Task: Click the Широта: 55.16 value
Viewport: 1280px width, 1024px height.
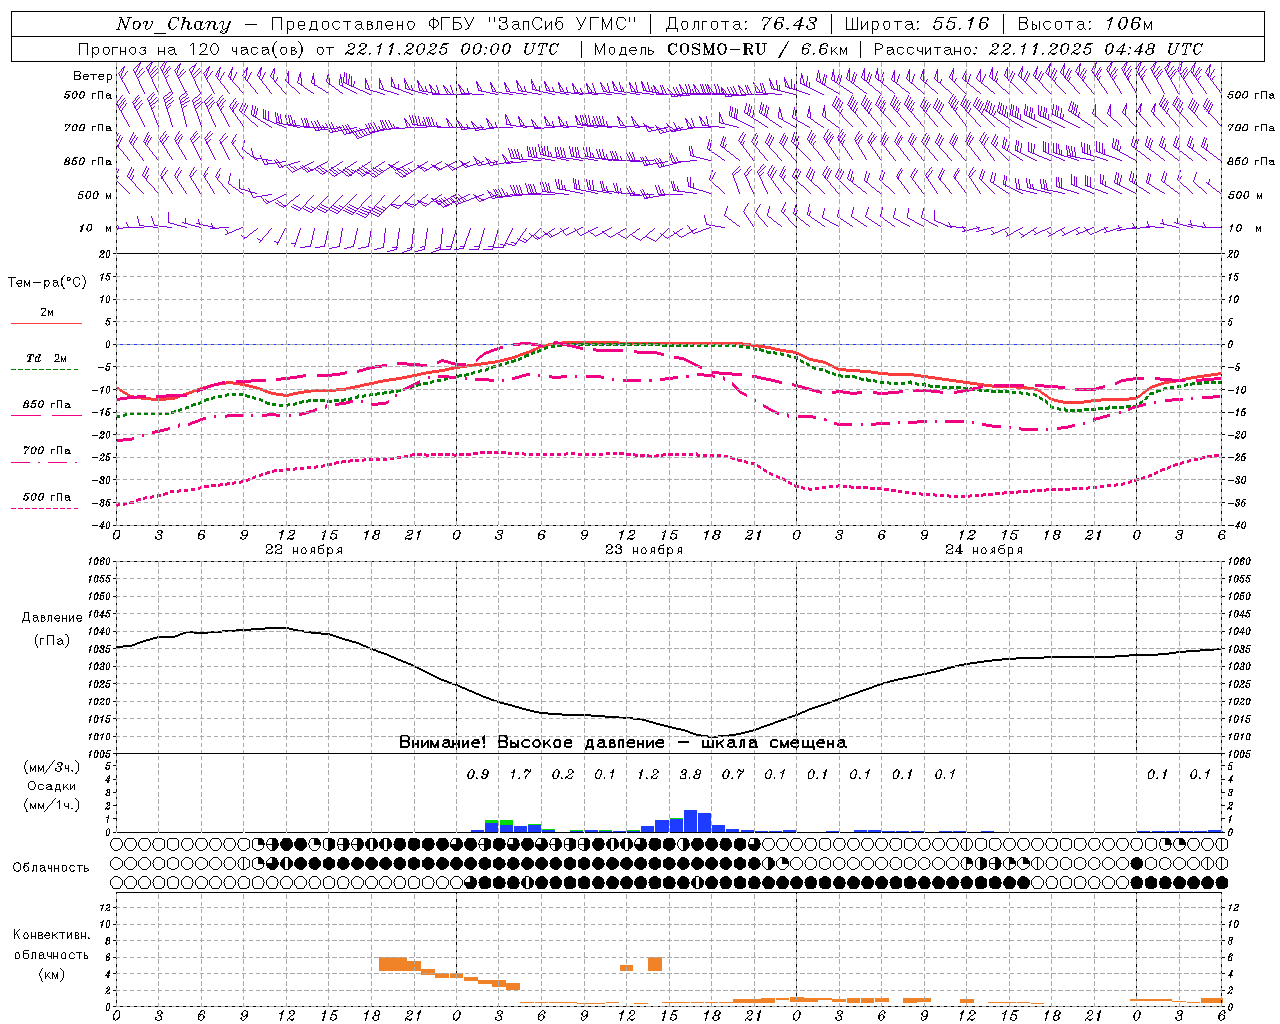Action: pyautogui.click(x=917, y=24)
